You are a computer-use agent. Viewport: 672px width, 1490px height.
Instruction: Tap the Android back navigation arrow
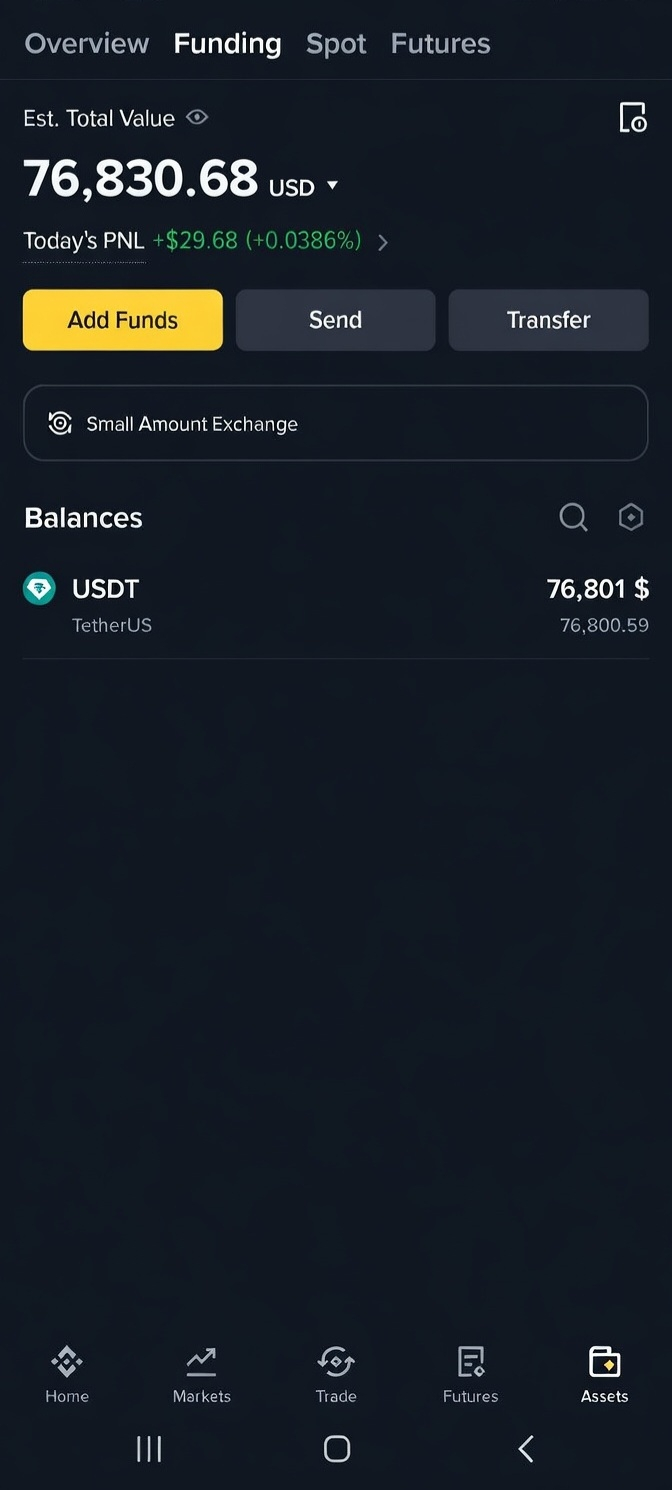click(526, 1448)
